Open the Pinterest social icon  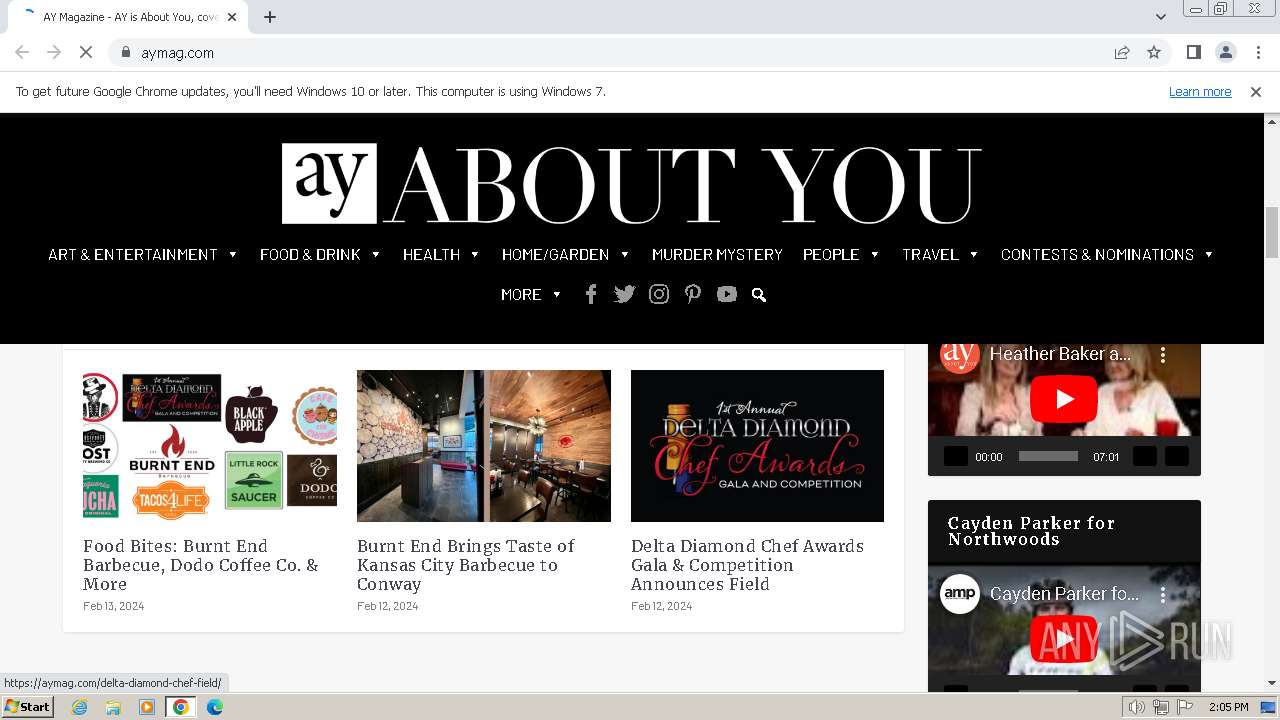pos(693,294)
